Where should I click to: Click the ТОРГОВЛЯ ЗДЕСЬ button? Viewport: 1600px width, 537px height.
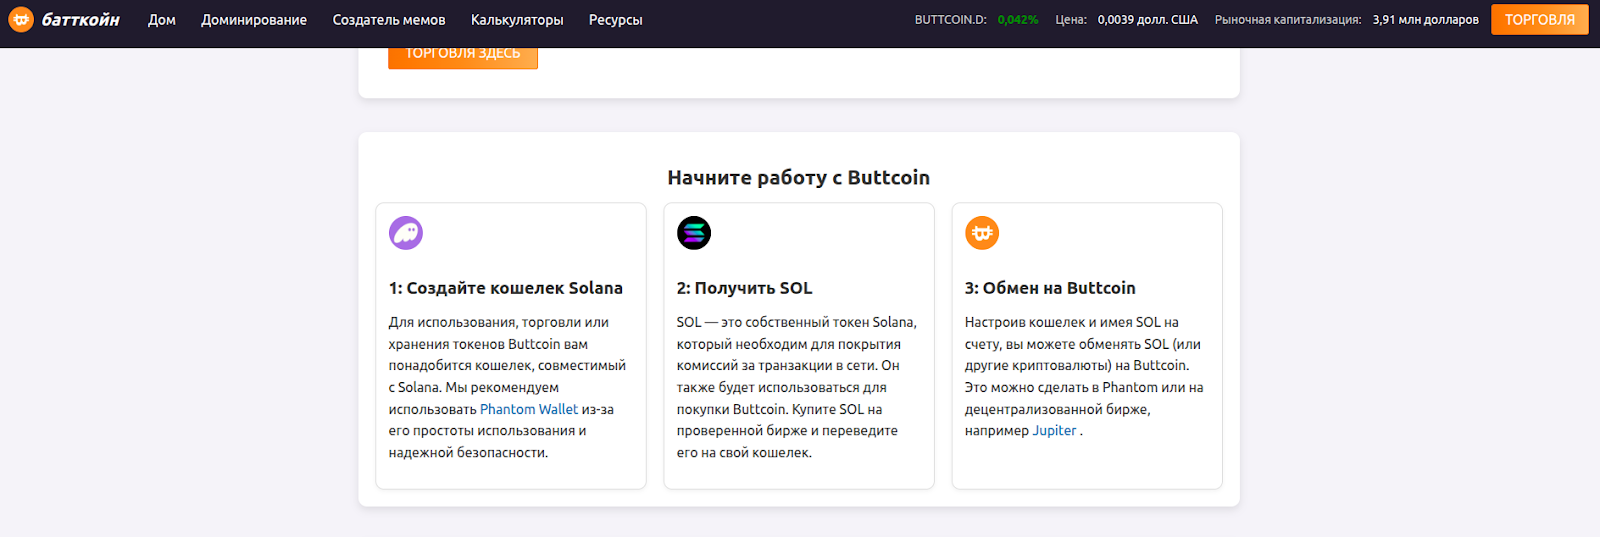point(463,56)
